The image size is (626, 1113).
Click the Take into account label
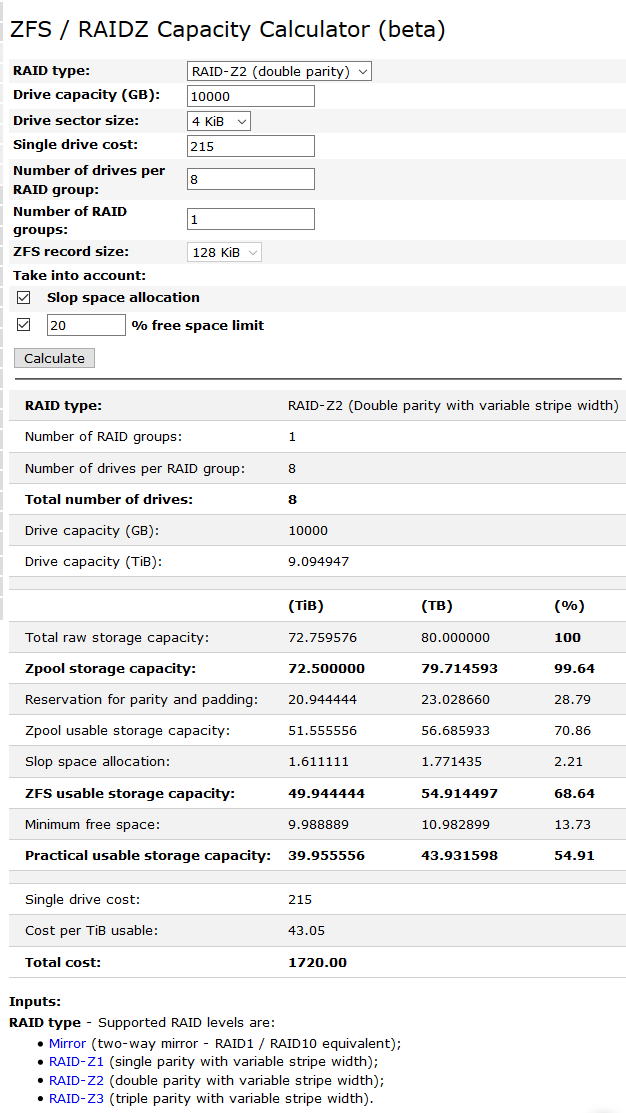pyautogui.click(x=79, y=275)
